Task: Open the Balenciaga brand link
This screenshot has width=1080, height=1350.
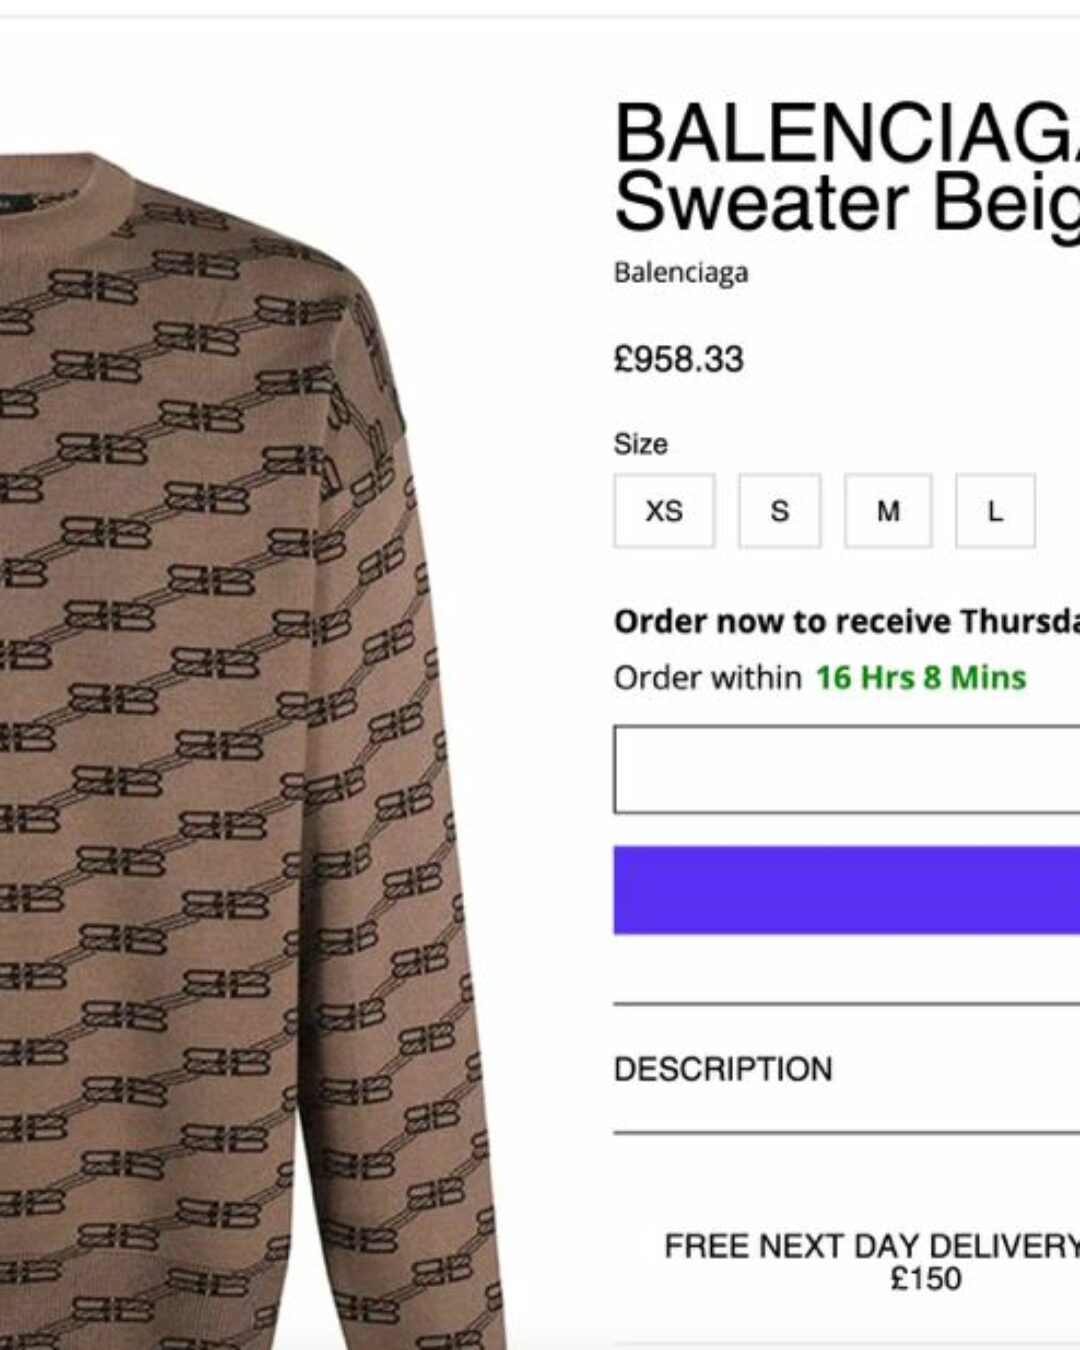Action: (x=681, y=272)
